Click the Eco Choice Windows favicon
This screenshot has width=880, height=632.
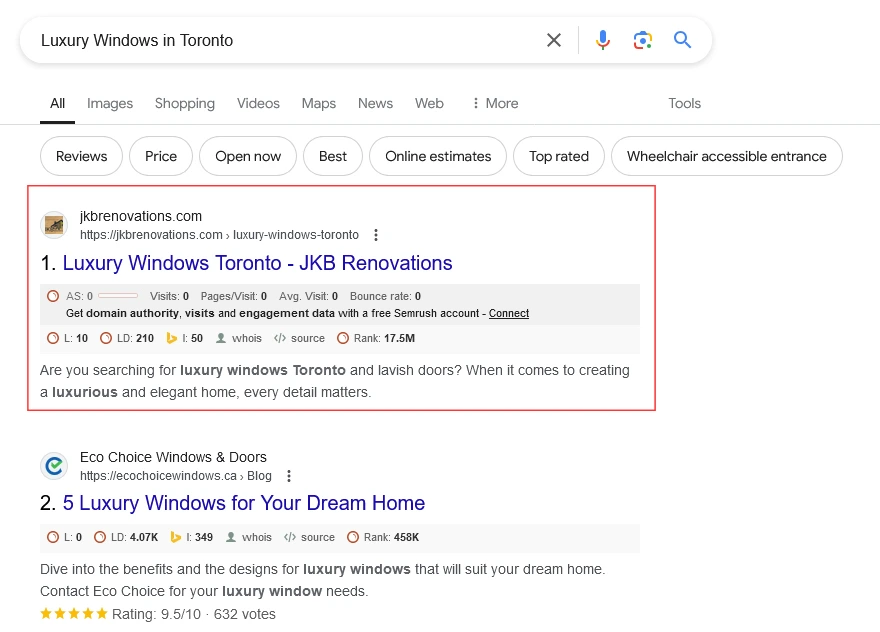click(x=54, y=466)
